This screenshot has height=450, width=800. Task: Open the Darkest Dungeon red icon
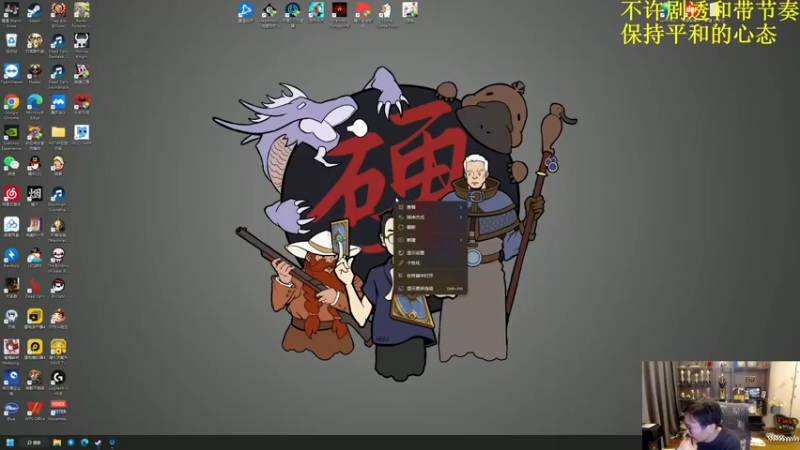[x=339, y=14]
